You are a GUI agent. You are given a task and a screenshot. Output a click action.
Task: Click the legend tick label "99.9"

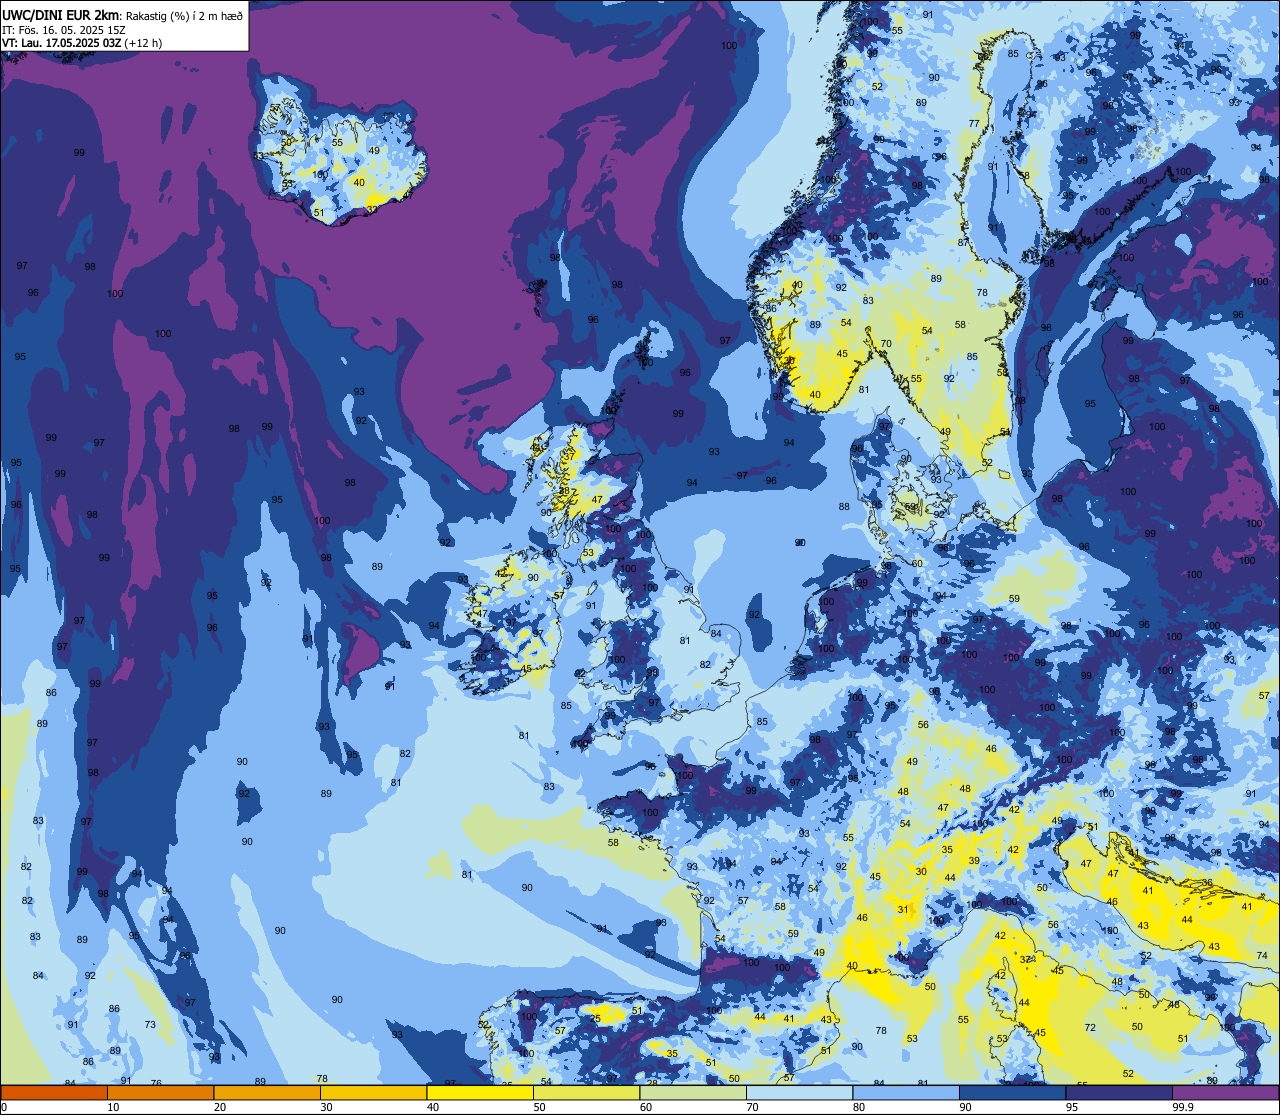tap(1183, 1107)
